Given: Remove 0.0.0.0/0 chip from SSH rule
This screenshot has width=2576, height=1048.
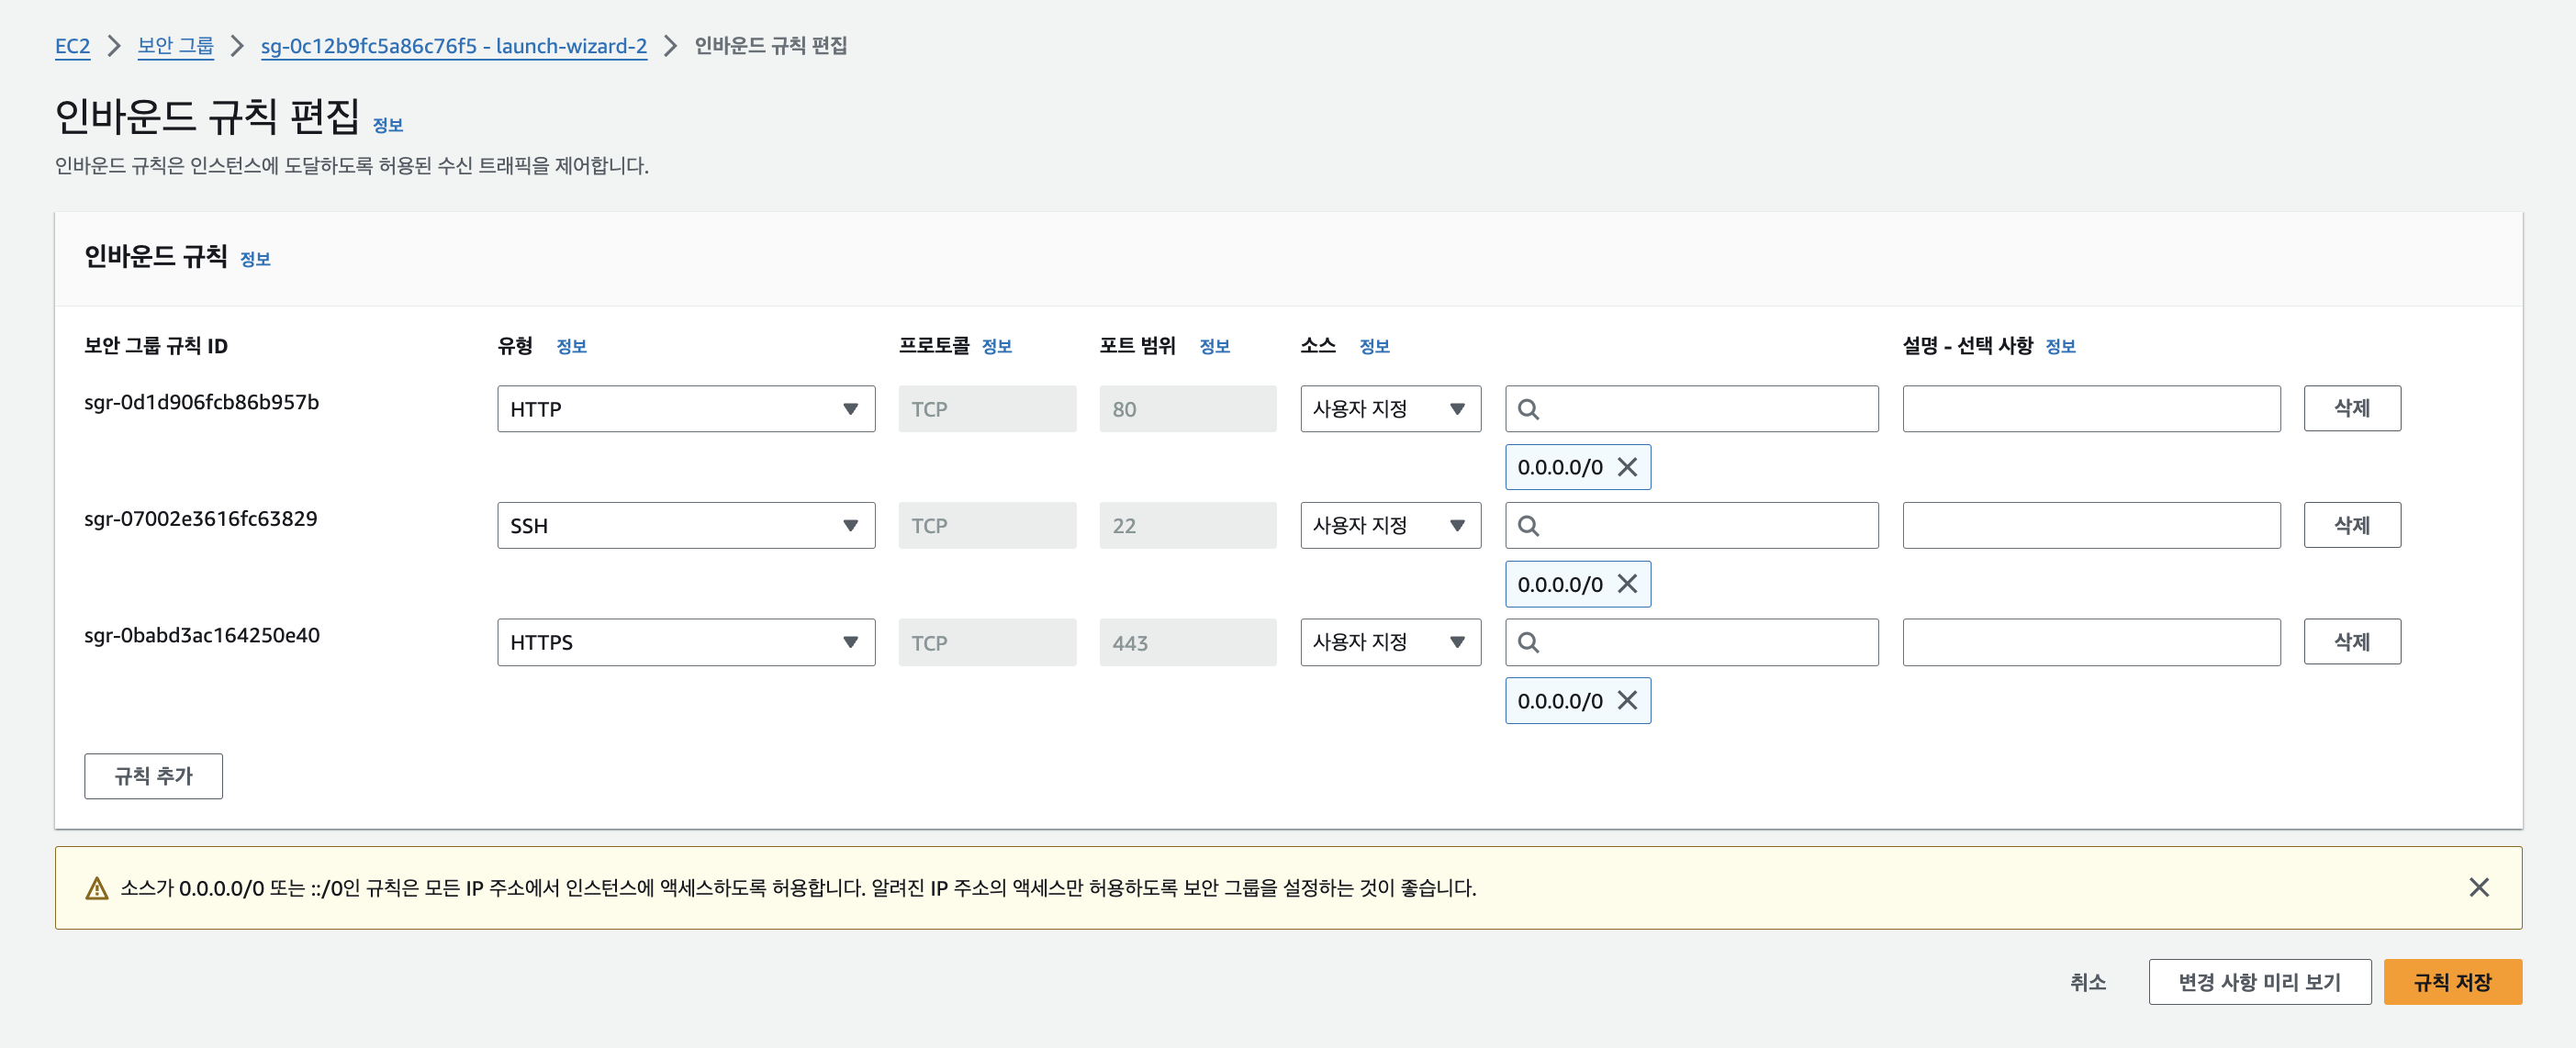Looking at the screenshot, I should pos(1627,584).
